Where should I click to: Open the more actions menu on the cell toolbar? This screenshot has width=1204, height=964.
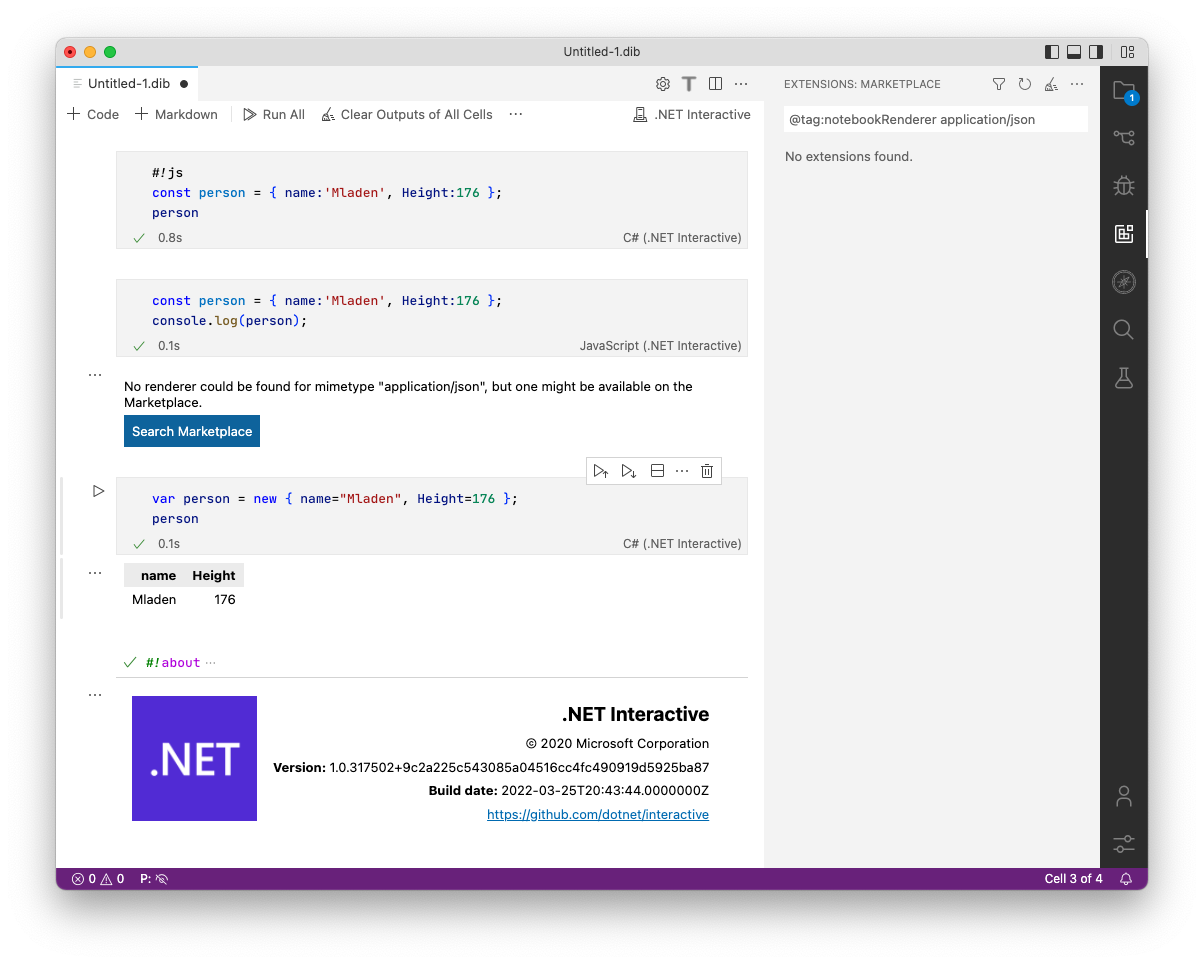point(681,470)
